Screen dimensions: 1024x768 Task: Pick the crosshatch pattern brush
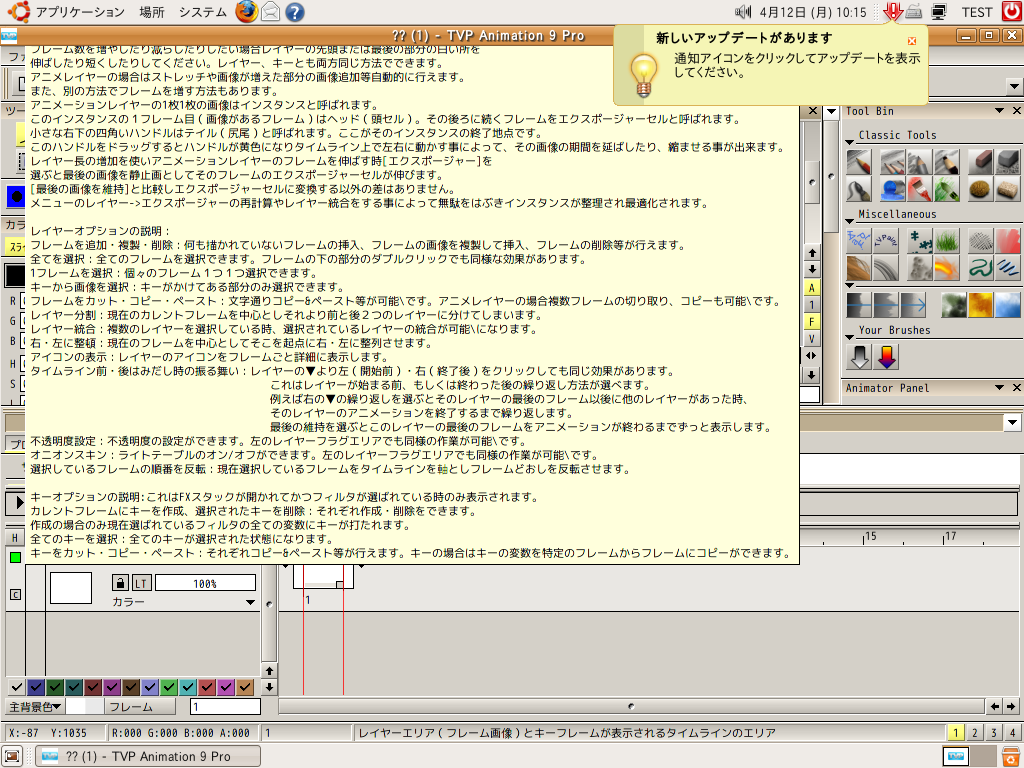[x=980, y=240]
